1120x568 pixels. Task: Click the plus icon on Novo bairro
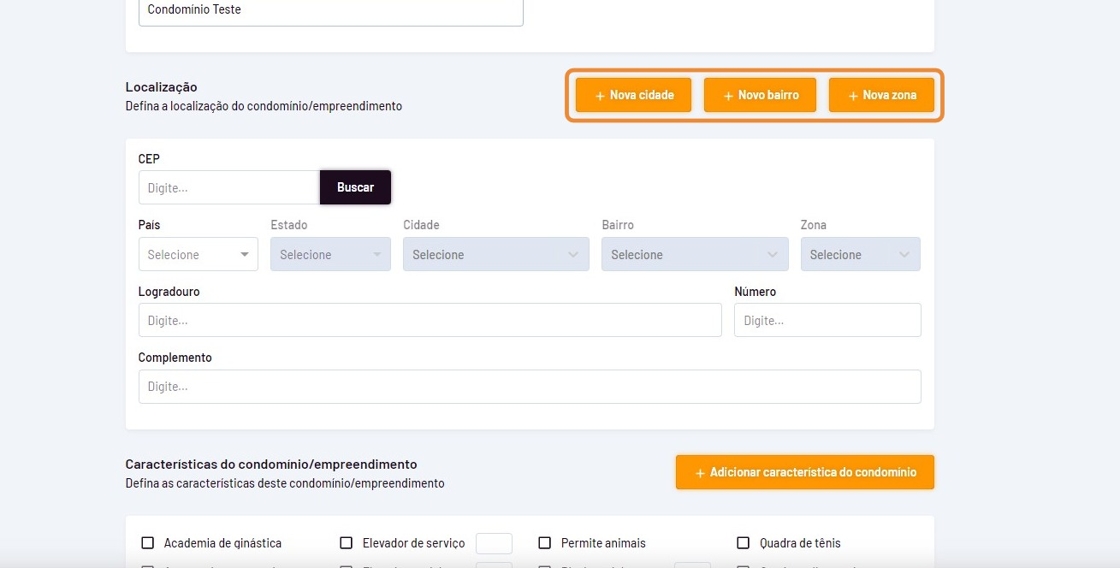(x=728, y=96)
